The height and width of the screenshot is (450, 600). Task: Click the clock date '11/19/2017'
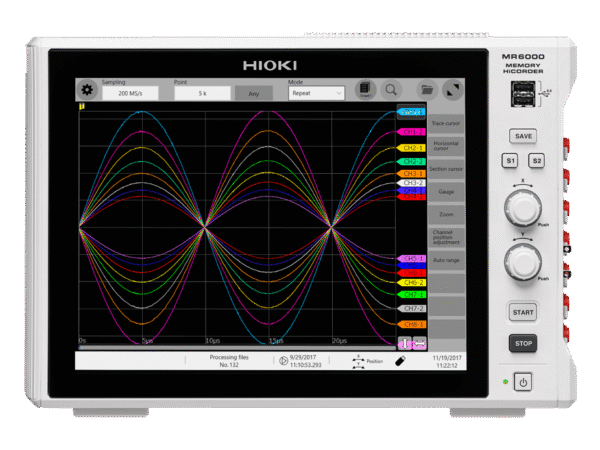[x=447, y=358]
